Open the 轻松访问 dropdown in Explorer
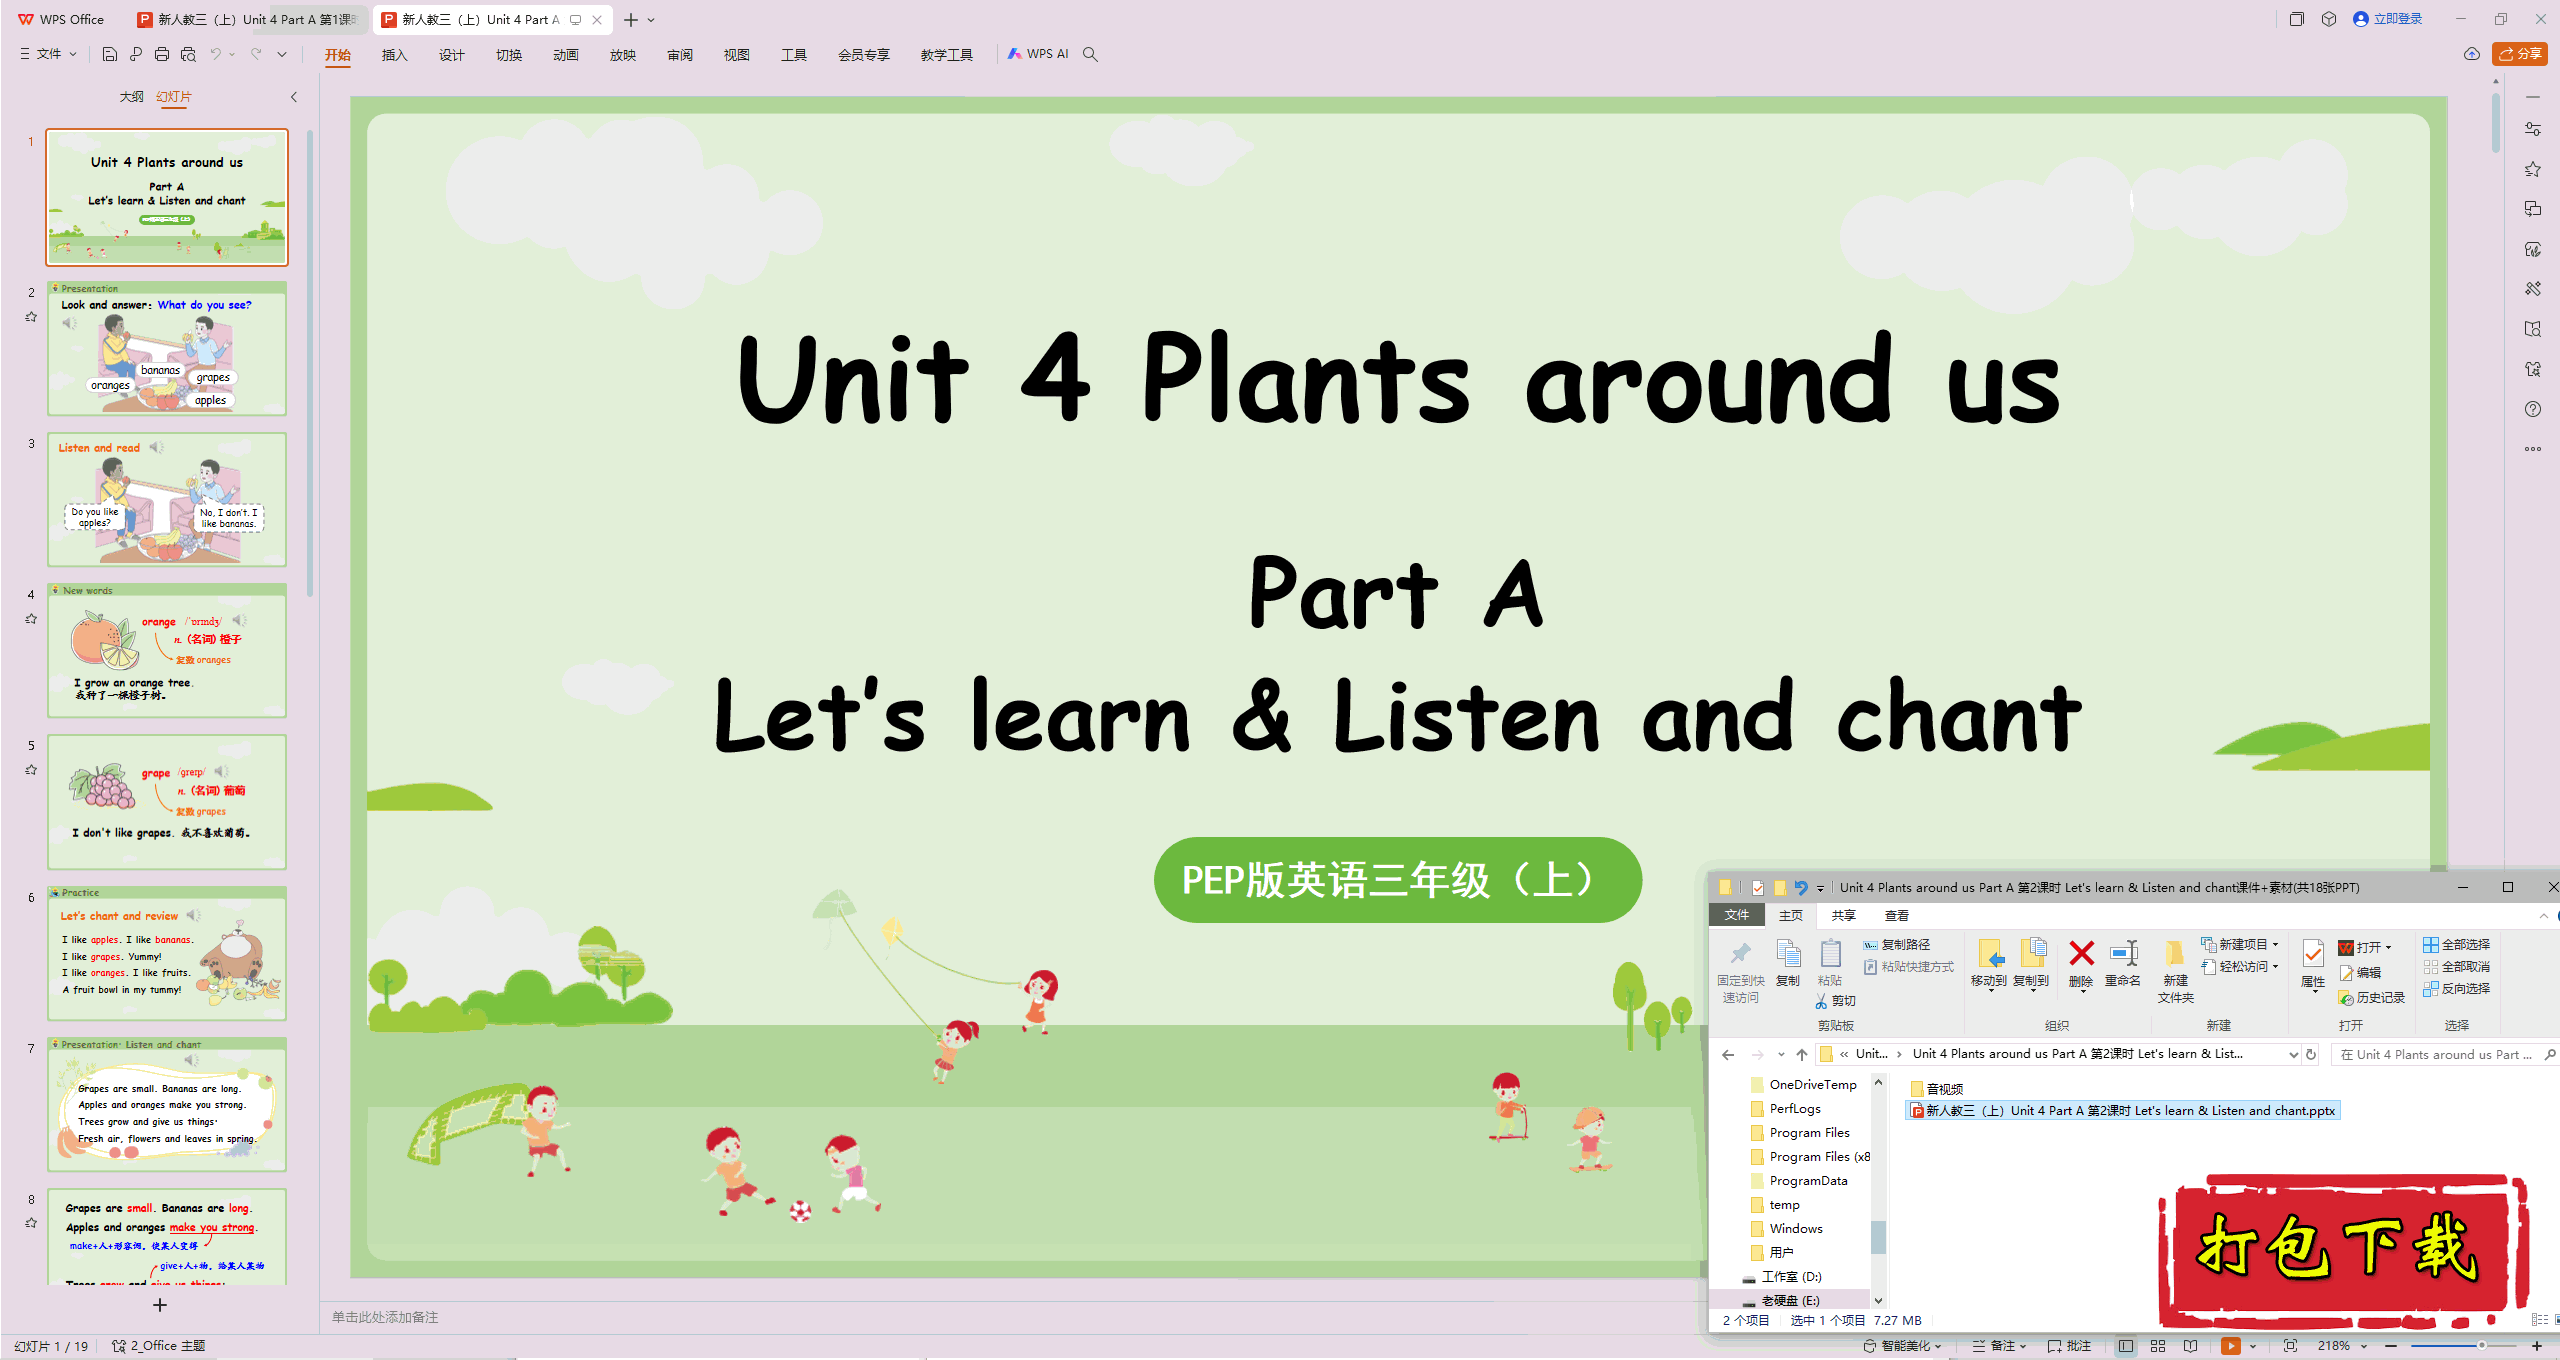Viewport: 2560px width, 1360px height. pyautogui.click(x=2240, y=966)
